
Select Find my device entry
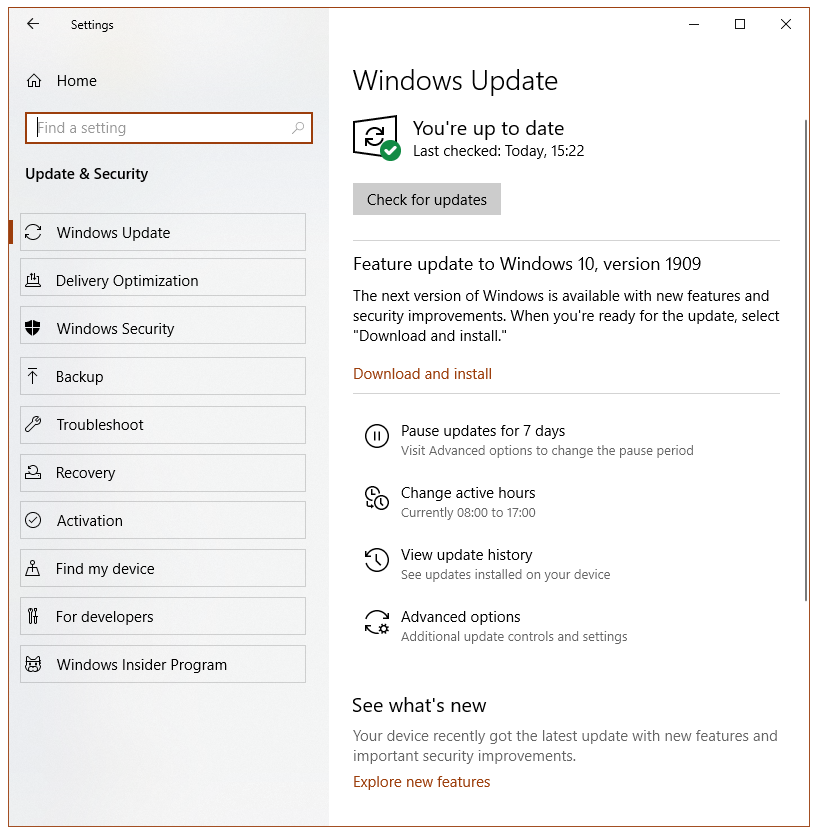click(x=163, y=568)
